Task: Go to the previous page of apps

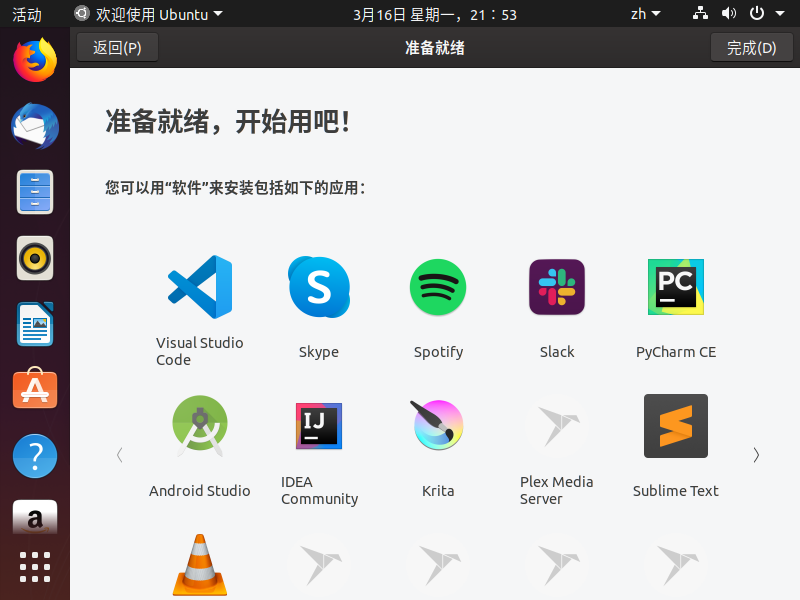Action: (x=119, y=455)
